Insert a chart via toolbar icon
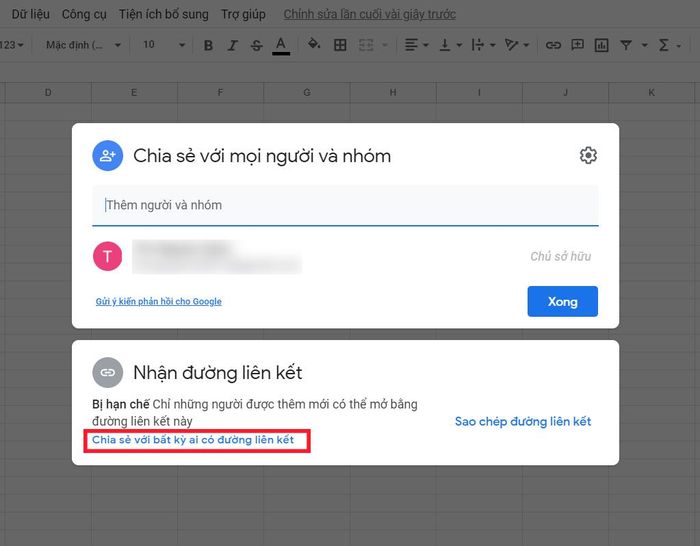700x546 pixels. [601, 45]
